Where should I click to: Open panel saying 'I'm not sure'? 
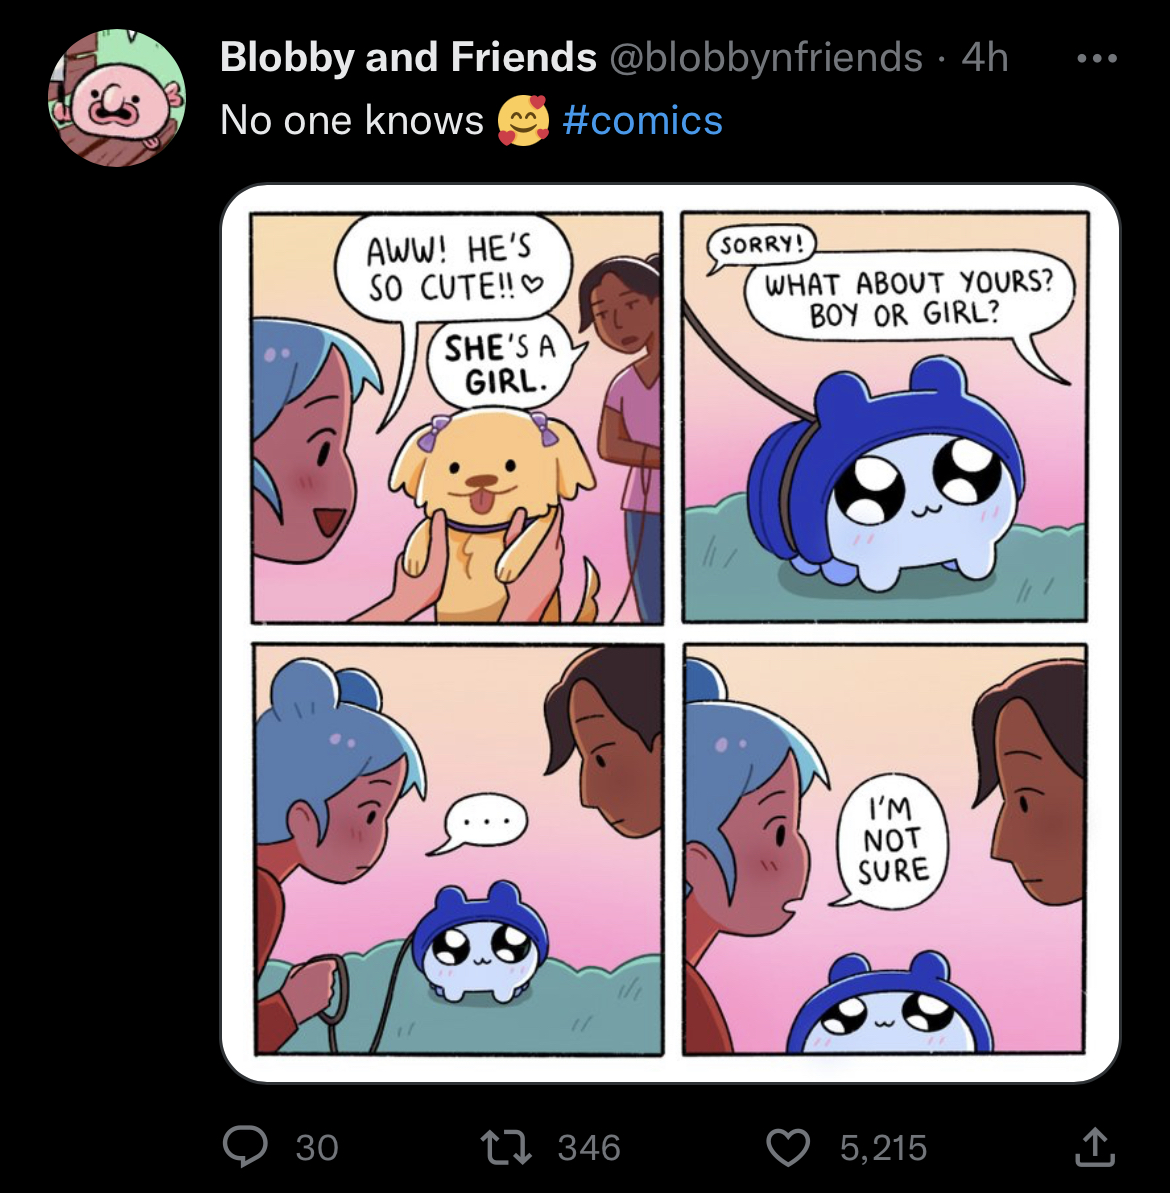click(885, 849)
